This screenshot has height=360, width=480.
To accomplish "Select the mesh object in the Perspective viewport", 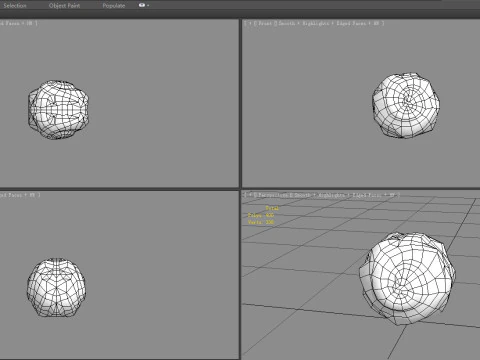I will (x=407, y=278).
